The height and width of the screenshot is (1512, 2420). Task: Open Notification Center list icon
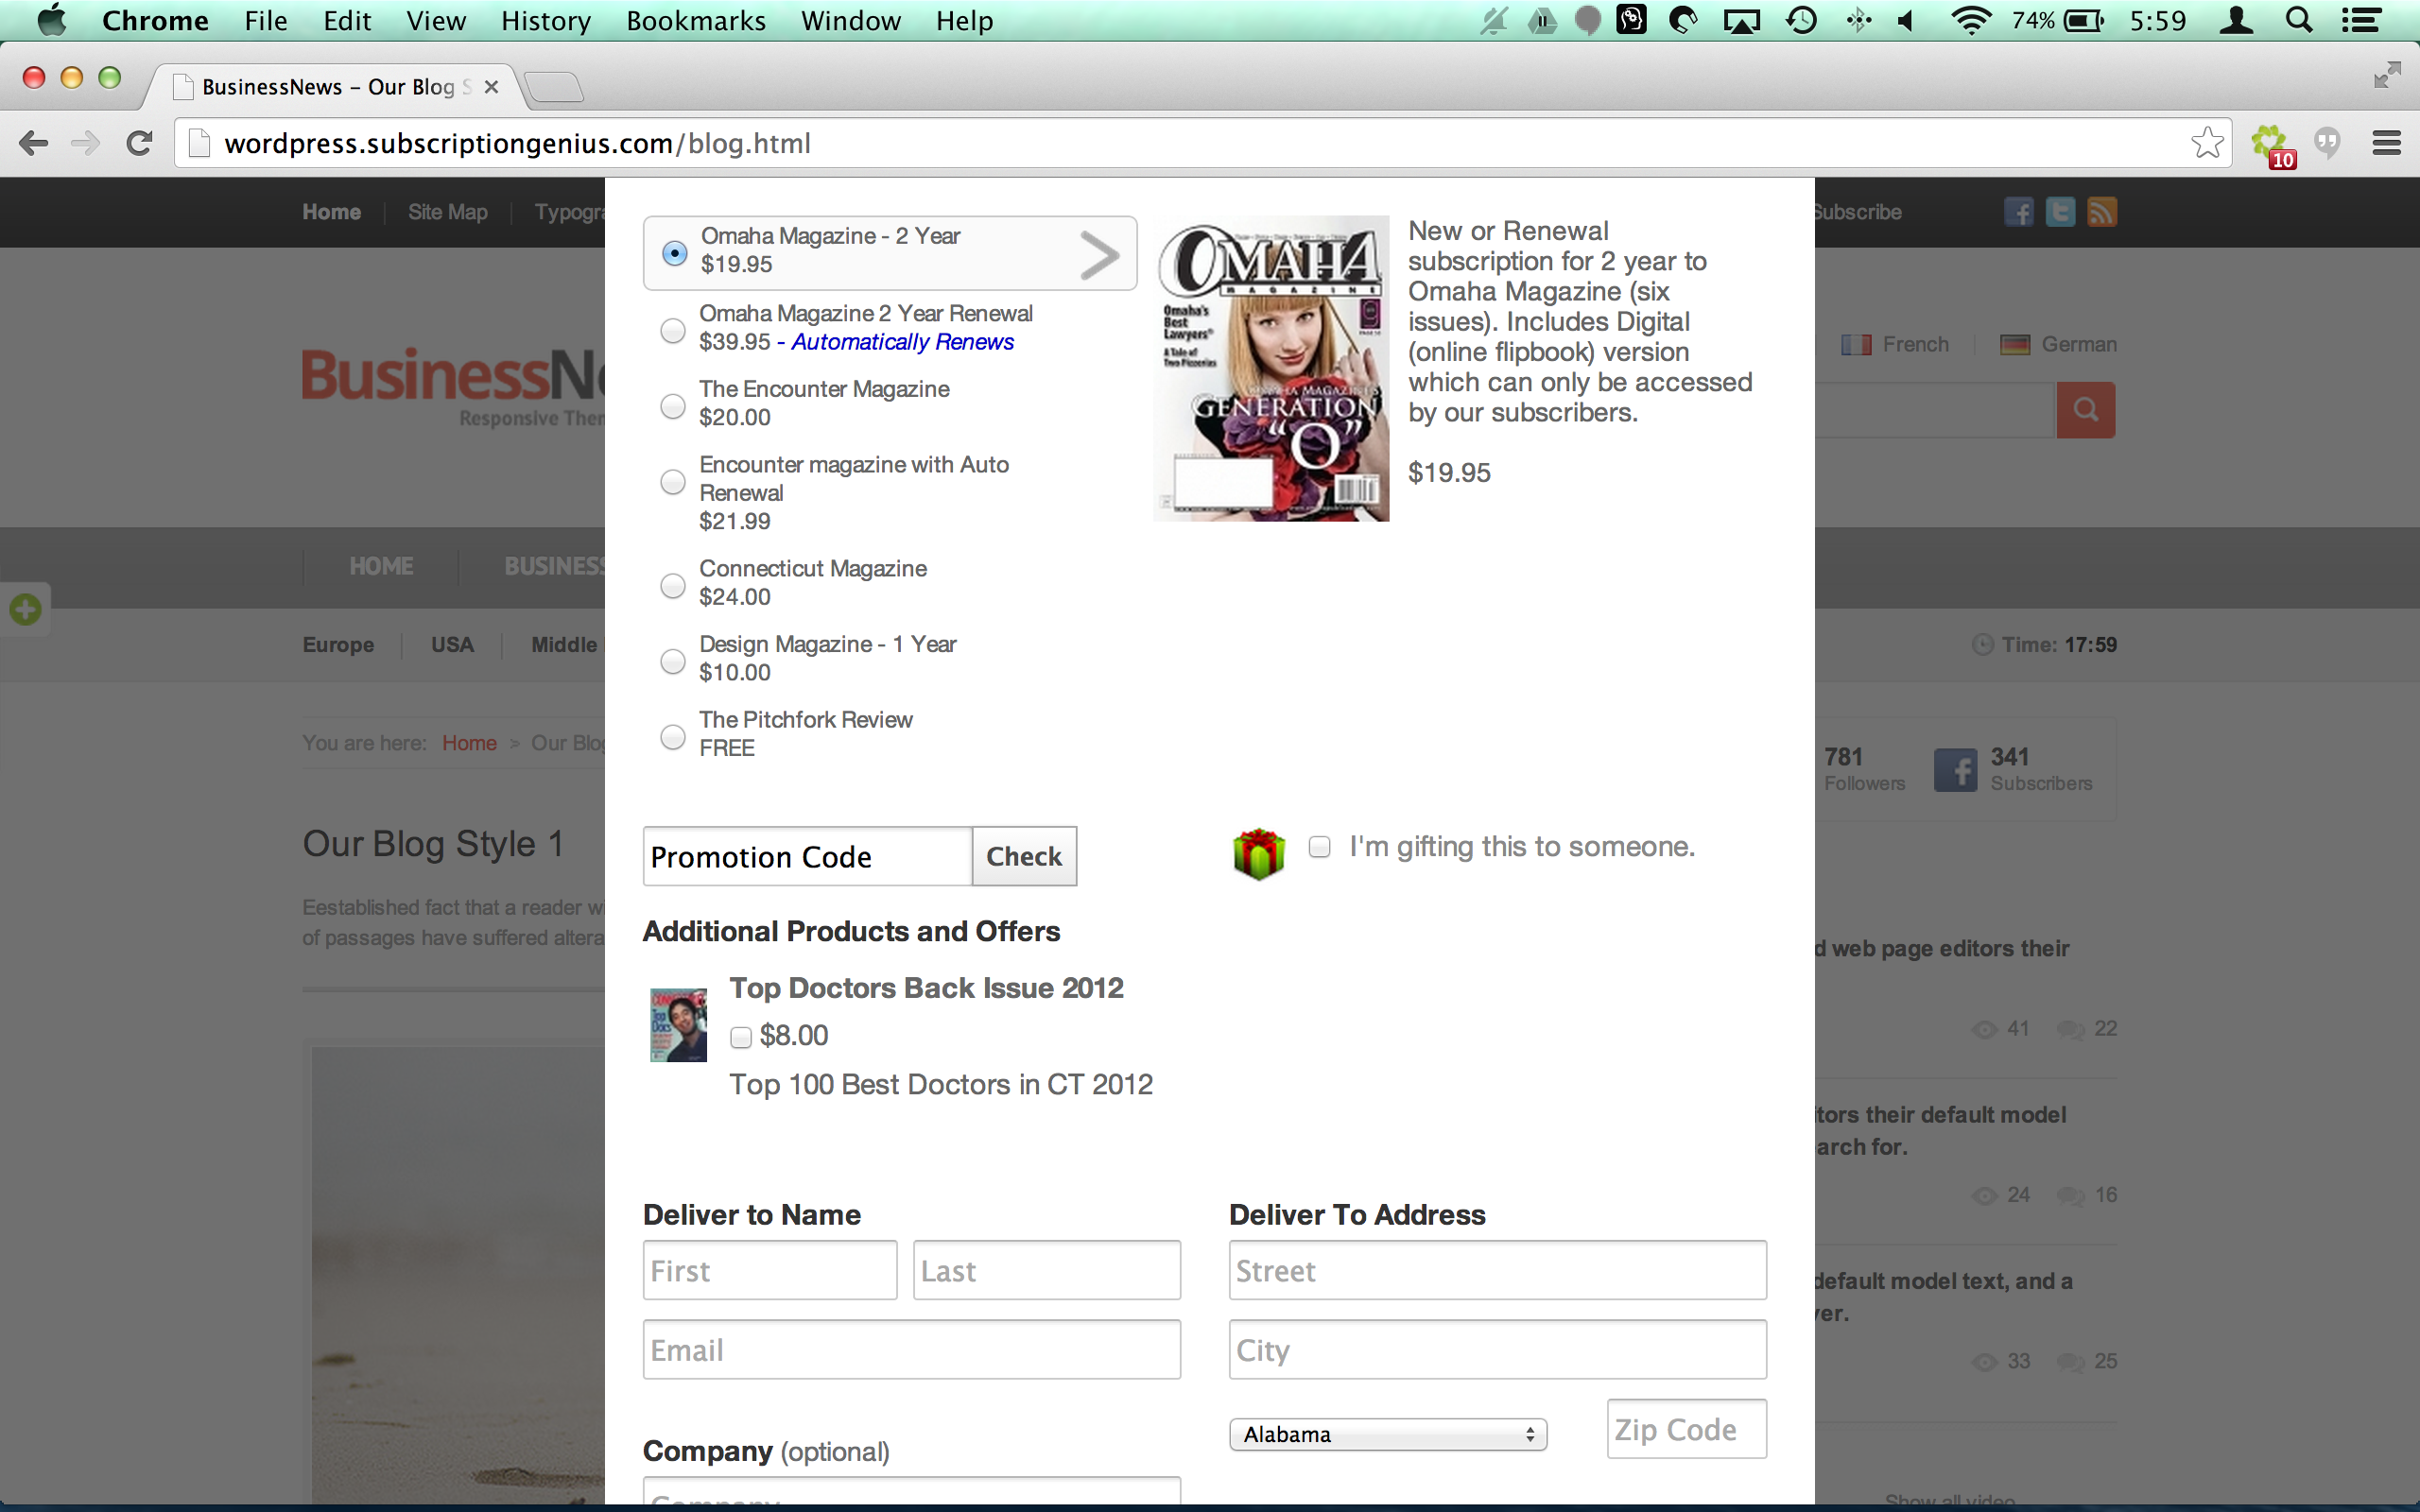(2362, 20)
